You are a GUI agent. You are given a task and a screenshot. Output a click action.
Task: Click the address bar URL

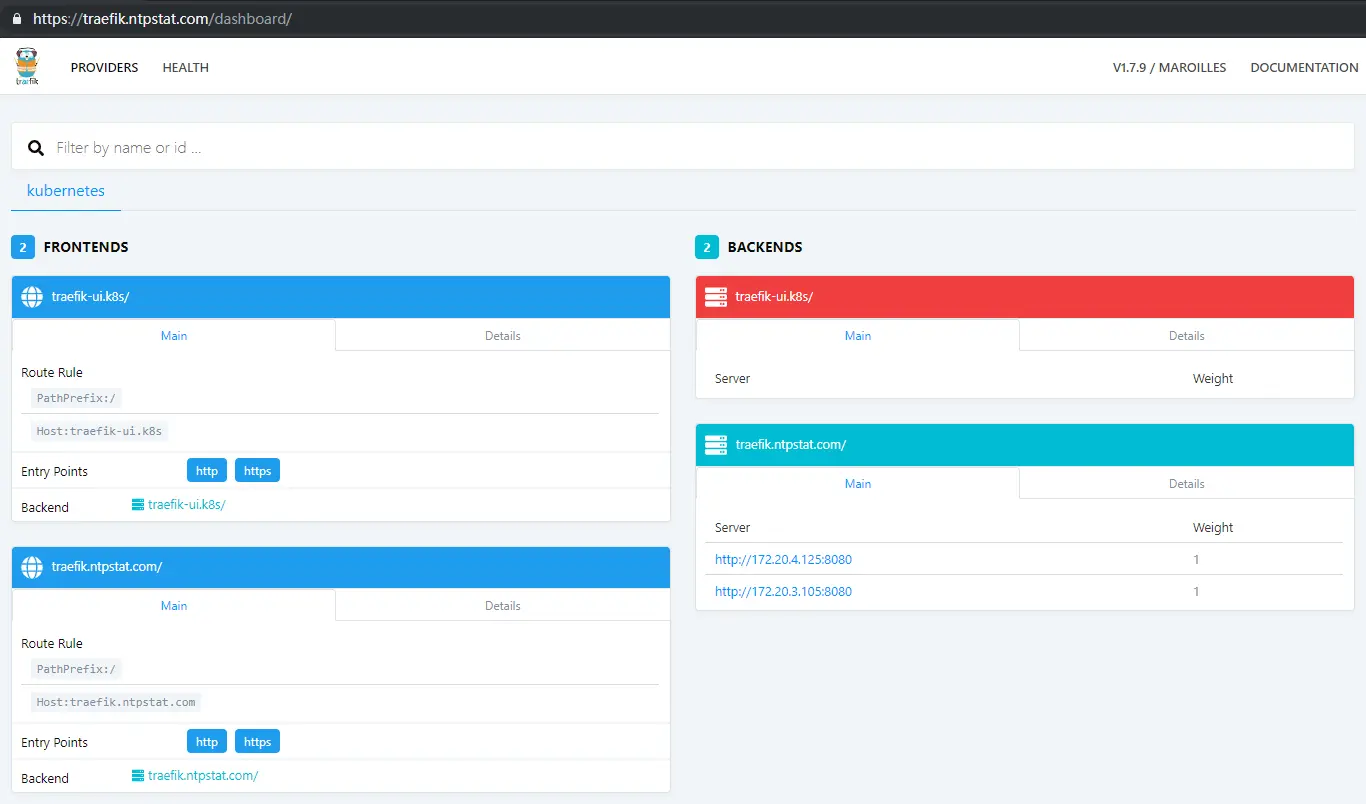pyautogui.click(x=162, y=18)
